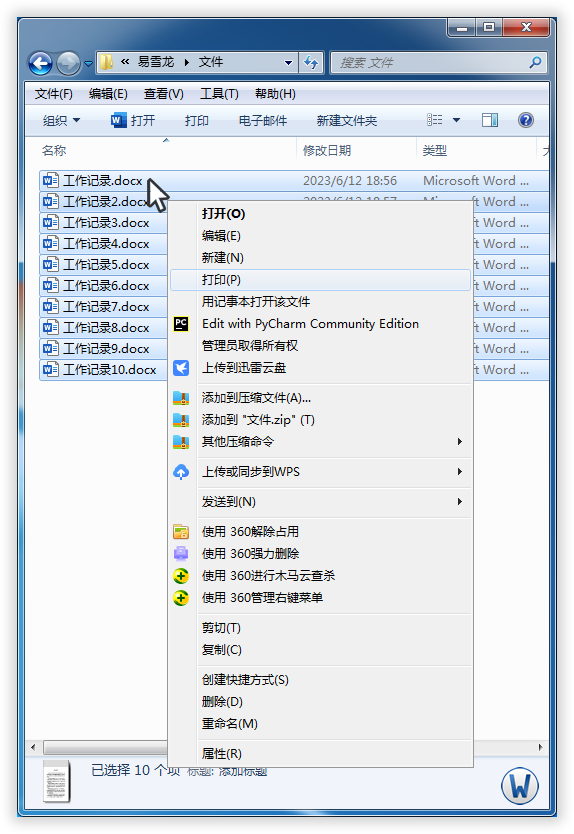Focus the 搜索 文件 search box
The height and width of the screenshot is (834, 574).
439,63
